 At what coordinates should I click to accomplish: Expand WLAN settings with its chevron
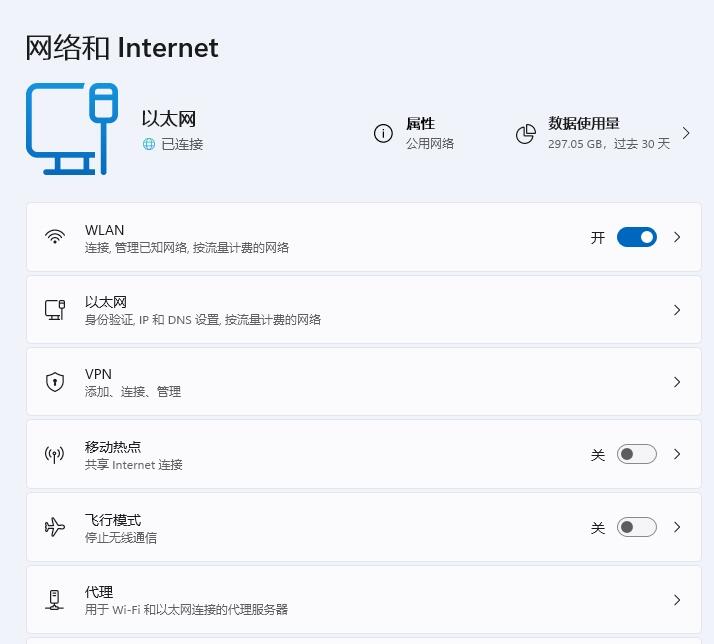[677, 237]
